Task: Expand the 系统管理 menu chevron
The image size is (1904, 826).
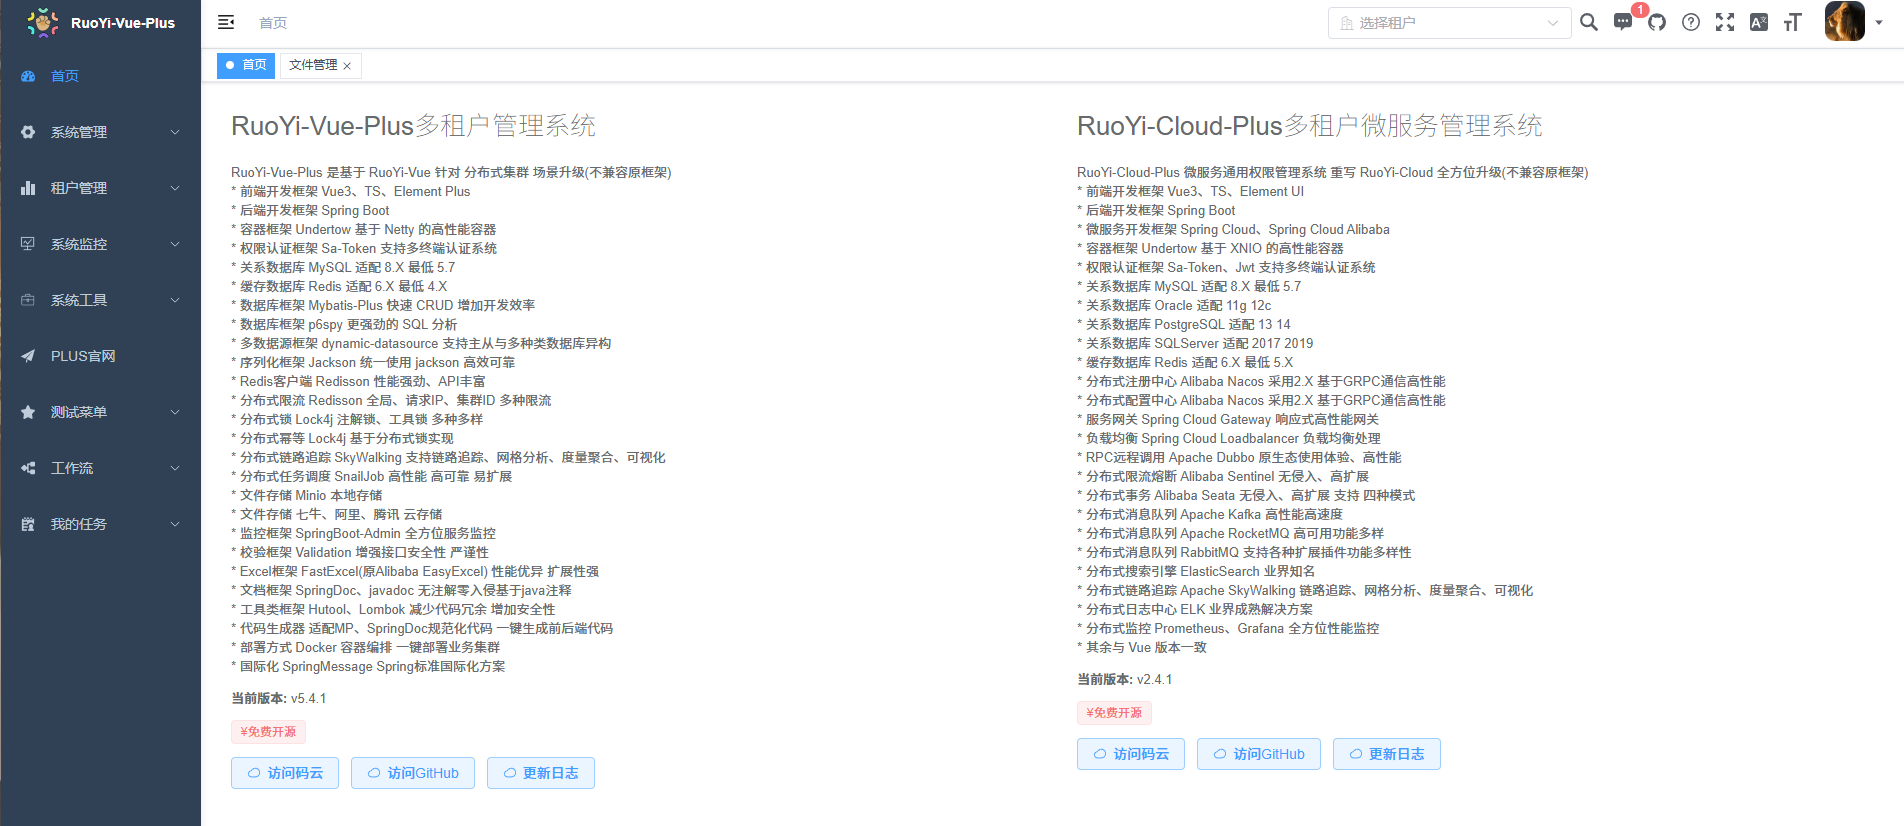Action: click(175, 132)
